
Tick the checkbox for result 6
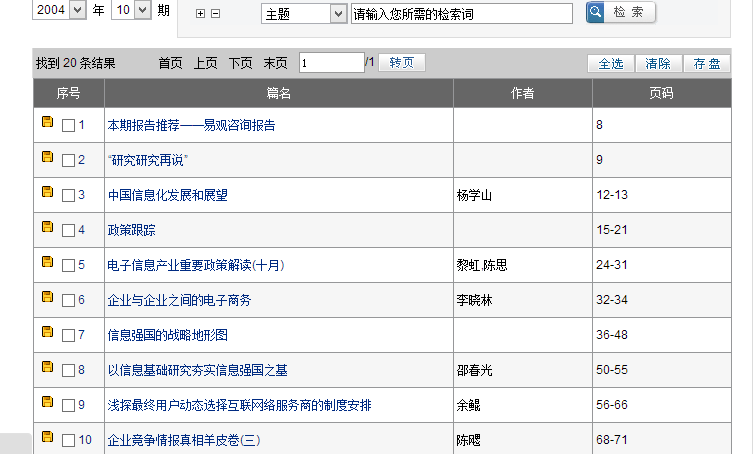point(68,300)
